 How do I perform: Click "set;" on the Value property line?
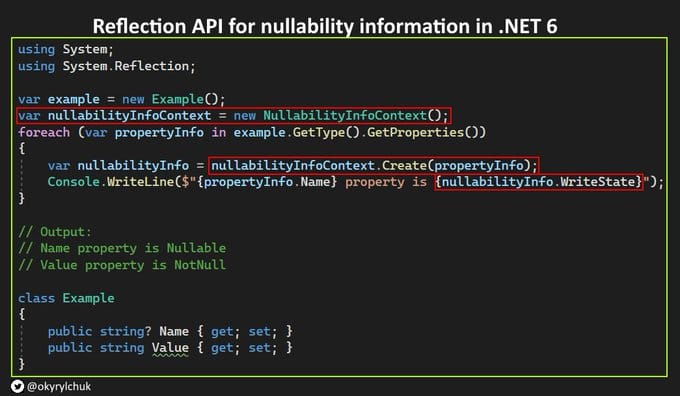click(x=262, y=348)
